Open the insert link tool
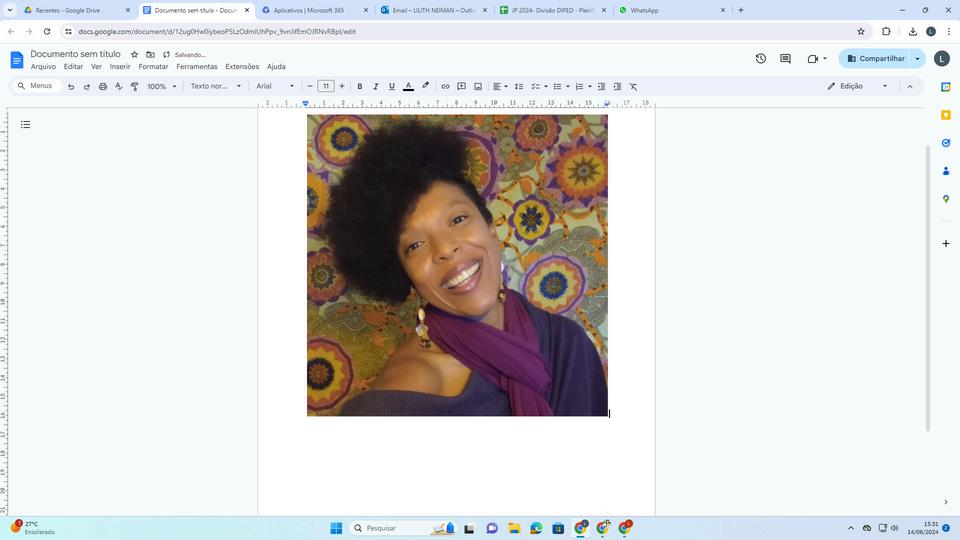 (445, 86)
